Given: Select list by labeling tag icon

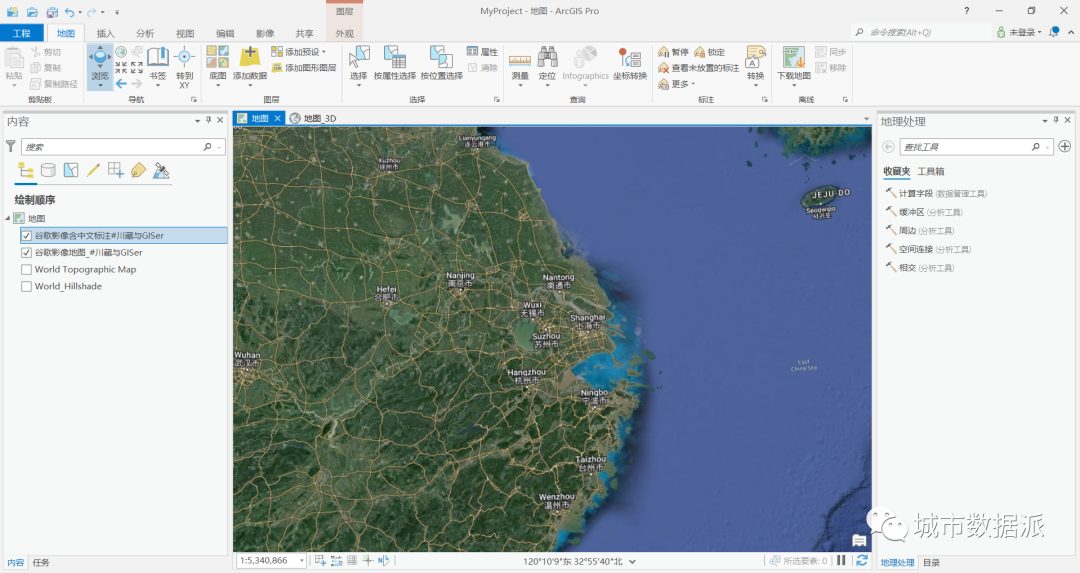Looking at the screenshot, I should tap(138, 170).
